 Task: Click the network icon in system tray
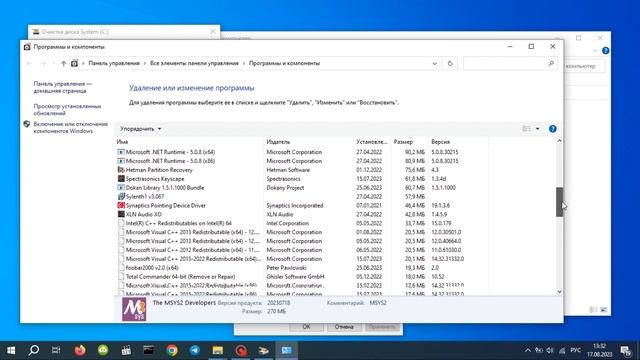click(562, 350)
